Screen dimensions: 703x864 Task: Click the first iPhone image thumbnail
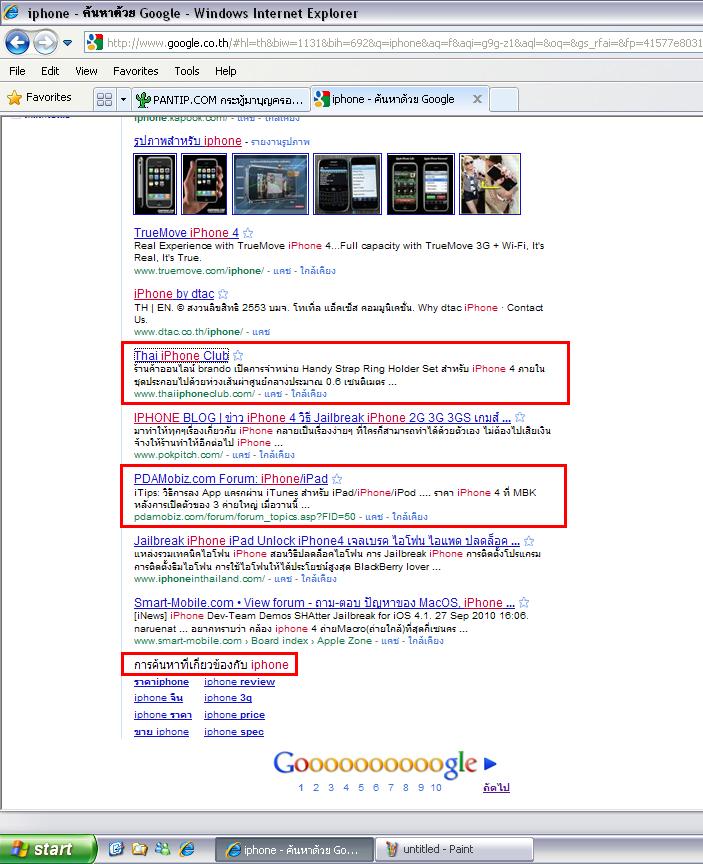coord(155,184)
